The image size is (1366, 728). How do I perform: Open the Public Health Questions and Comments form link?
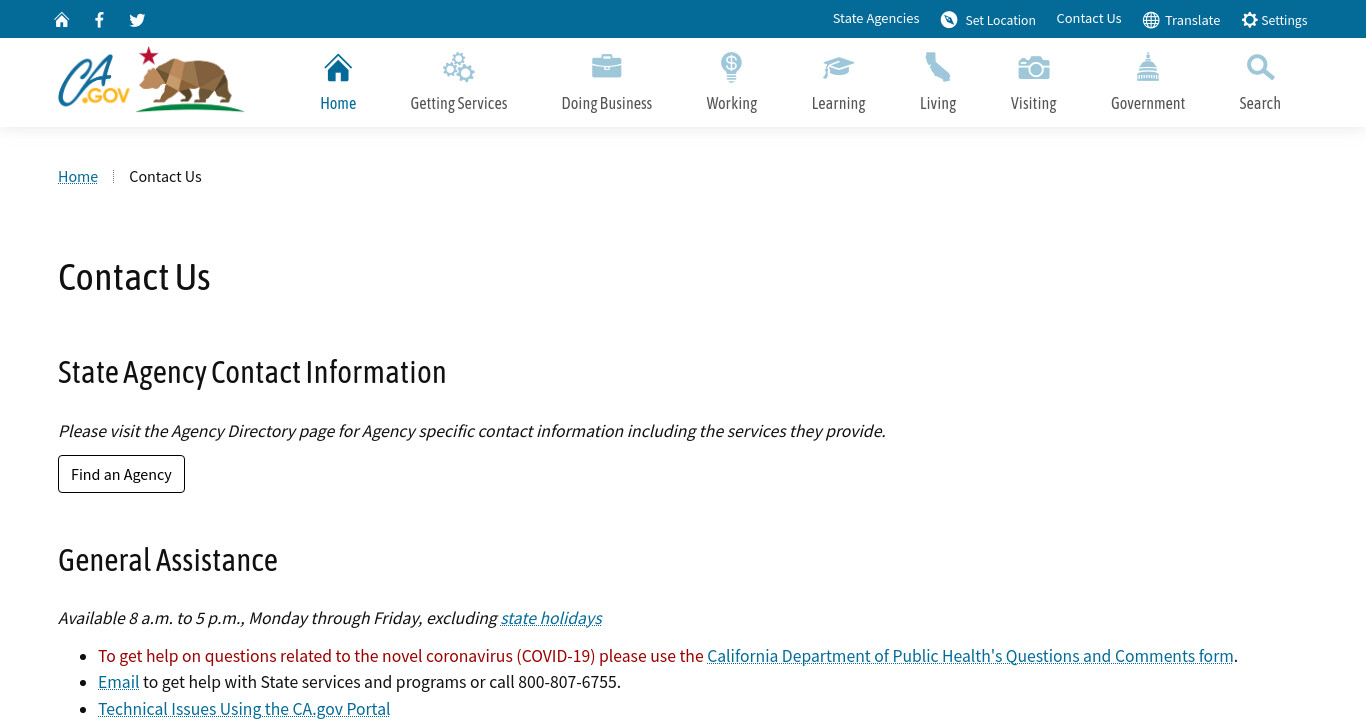[970, 656]
